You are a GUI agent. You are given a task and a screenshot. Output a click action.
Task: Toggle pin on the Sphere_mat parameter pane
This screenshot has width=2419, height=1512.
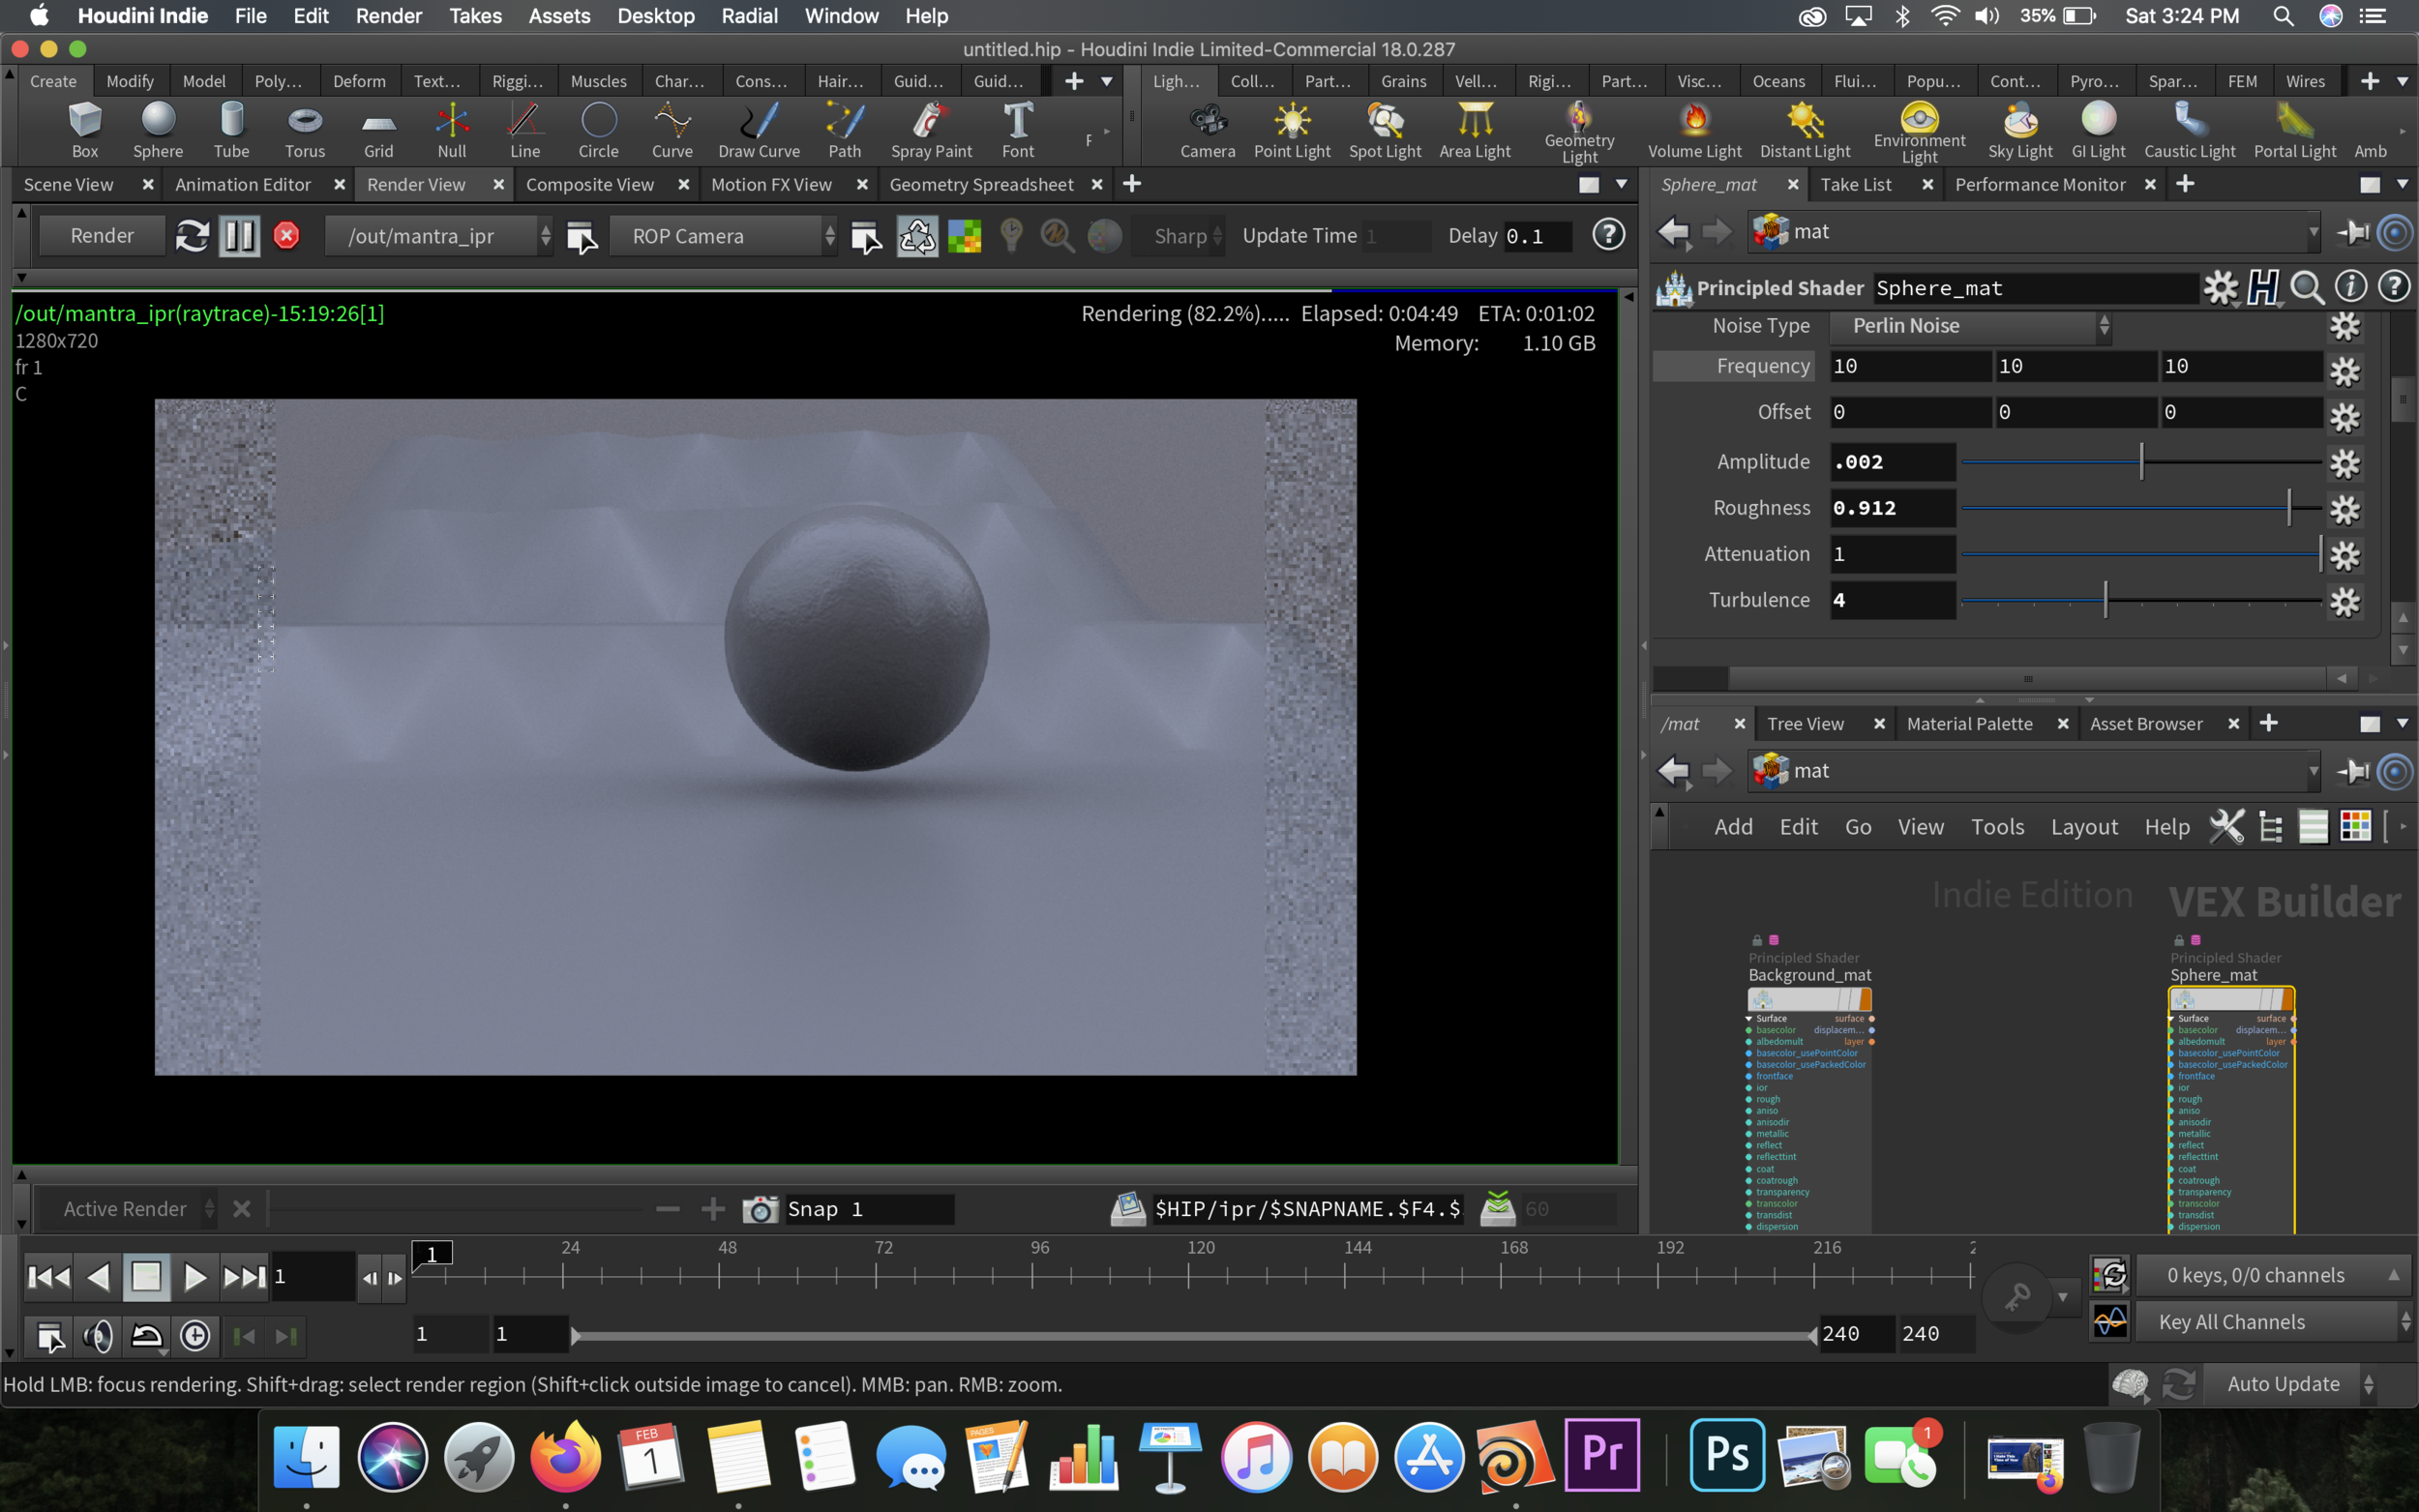click(x=2352, y=232)
